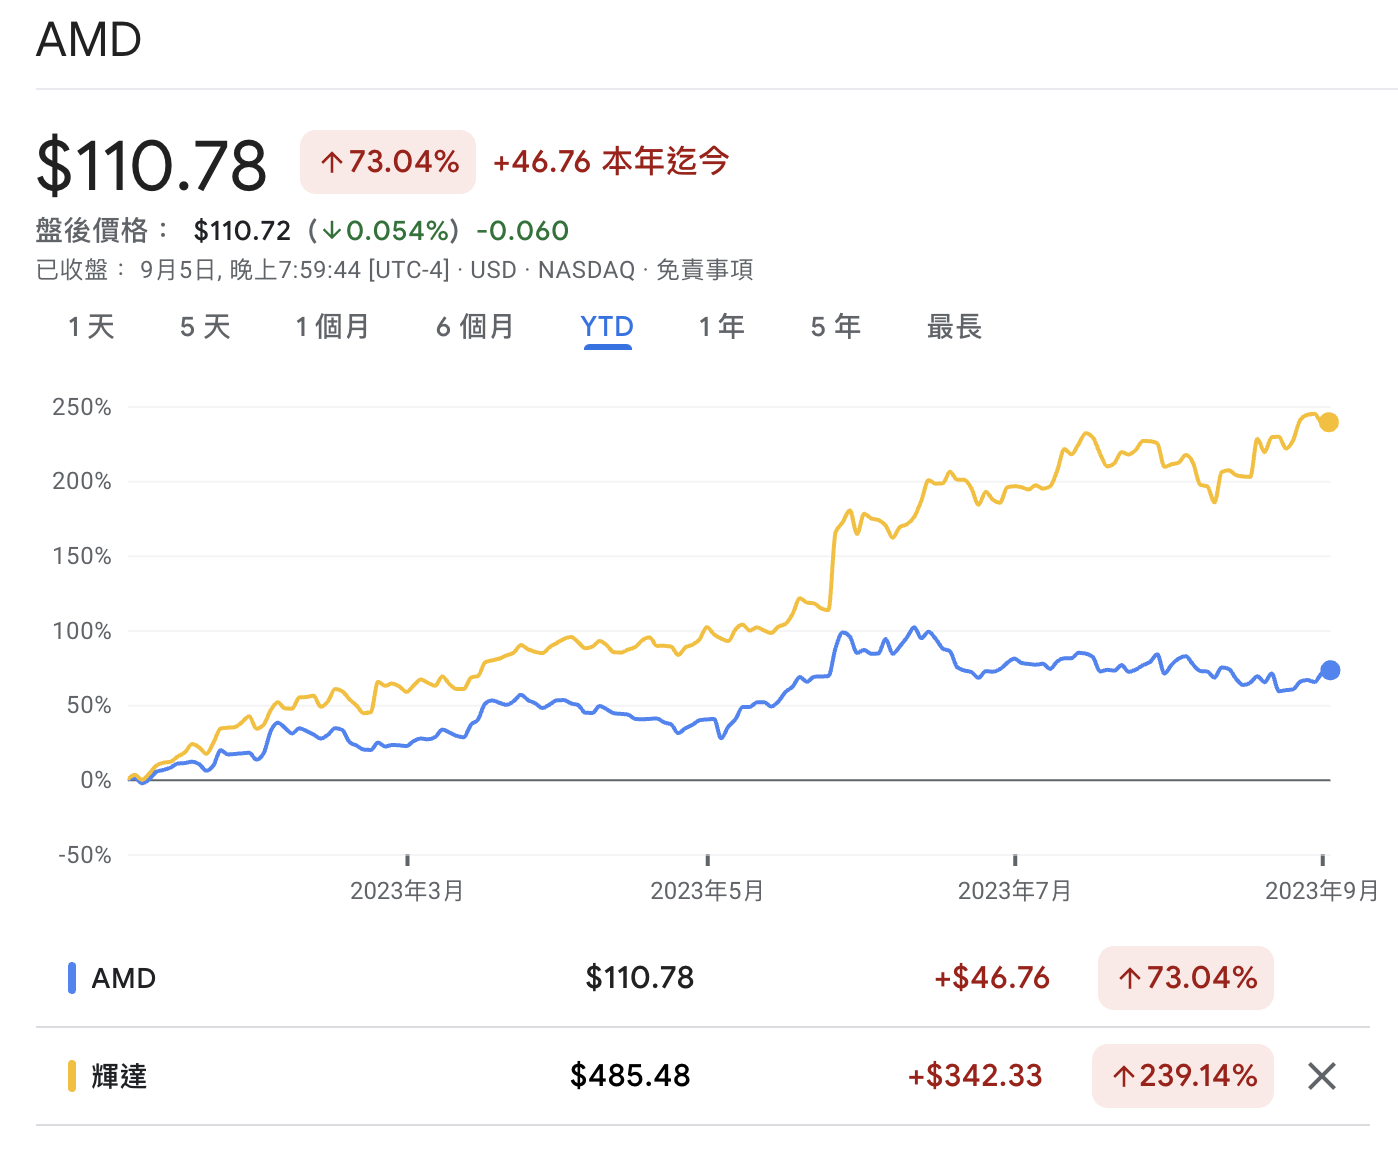1398x1150 pixels.
Task: Select the YTD range tab
Action: tap(607, 327)
